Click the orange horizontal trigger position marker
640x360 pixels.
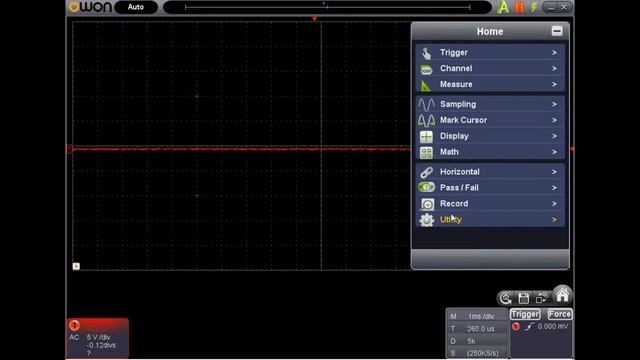click(x=314, y=19)
